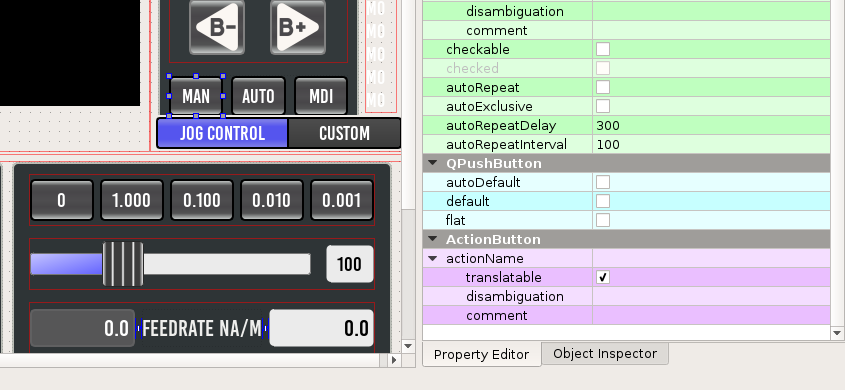Select the autoRepeatDelay property name
845x390 pixels.
tap(501, 126)
